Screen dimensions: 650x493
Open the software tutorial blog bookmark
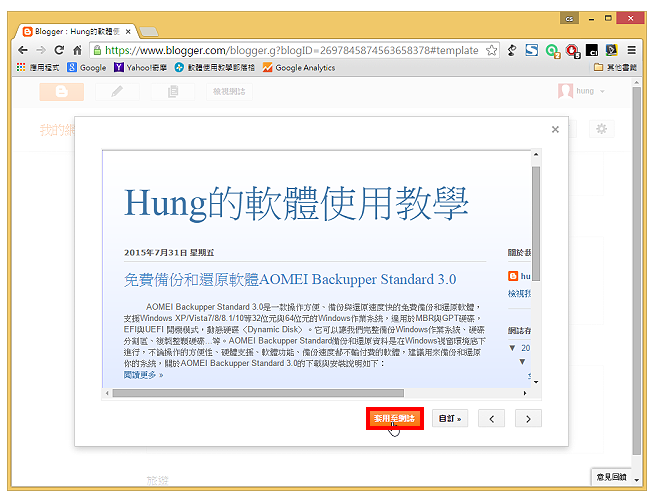215,67
